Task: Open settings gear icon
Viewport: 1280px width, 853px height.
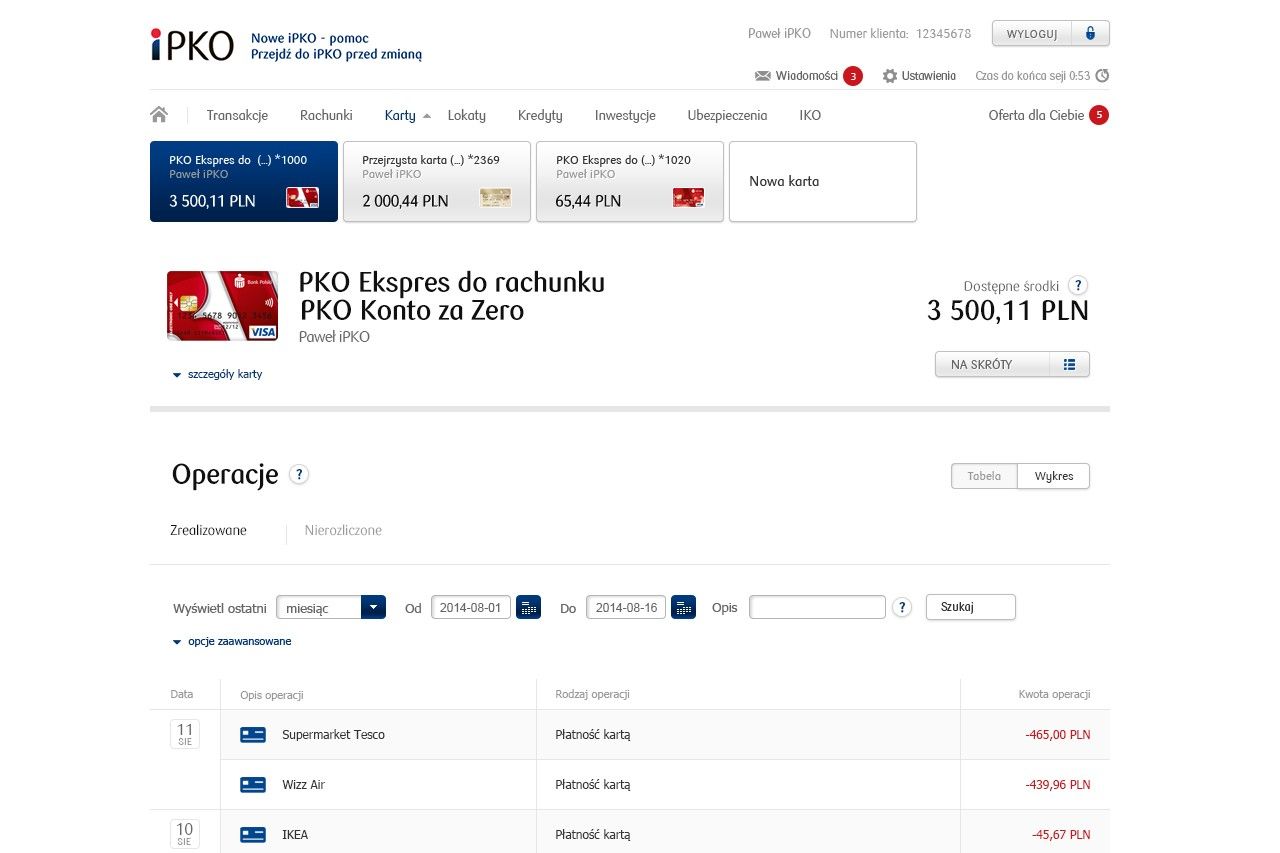Action: coord(890,76)
